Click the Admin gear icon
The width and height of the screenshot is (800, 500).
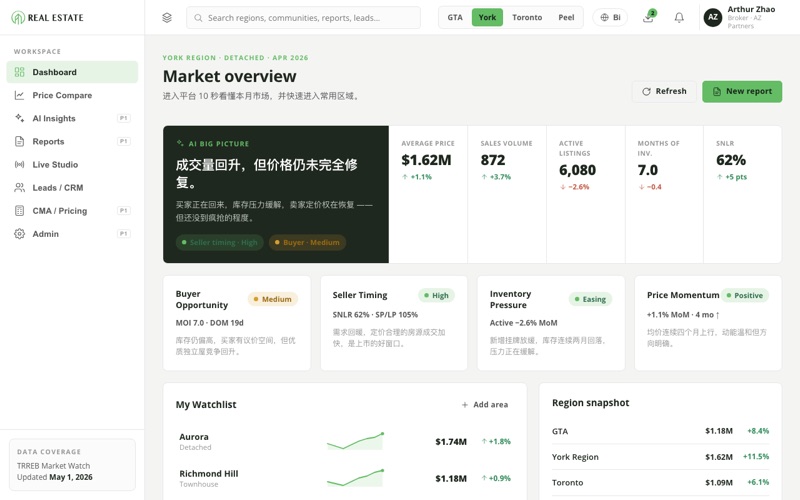[19, 234]
